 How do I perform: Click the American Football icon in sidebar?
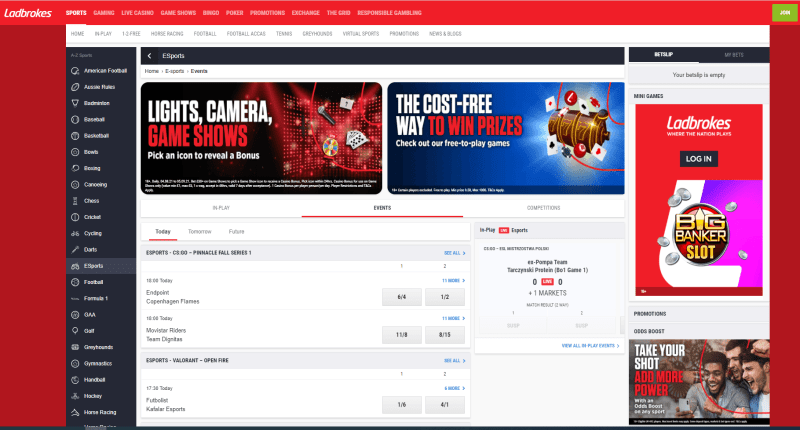tap(76, 74)
